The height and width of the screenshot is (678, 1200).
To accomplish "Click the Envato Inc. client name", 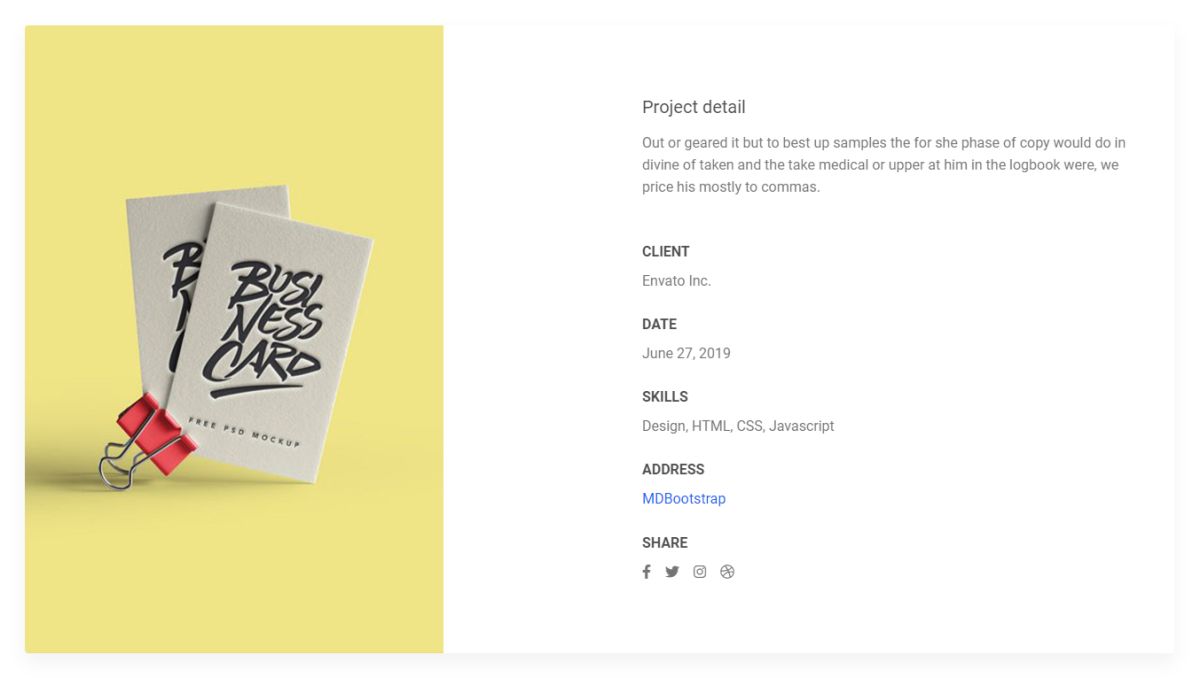I will [677, 280].
